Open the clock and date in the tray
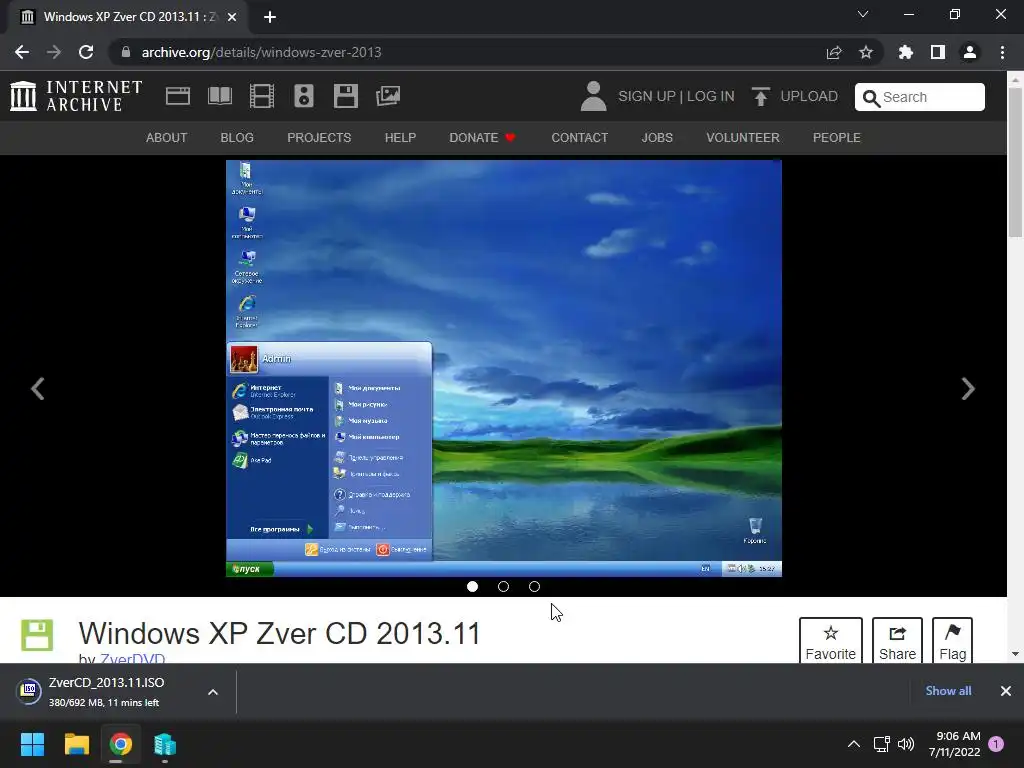Image resolution: width=1024 pixels, height=768 pixels. pos(955,744)
